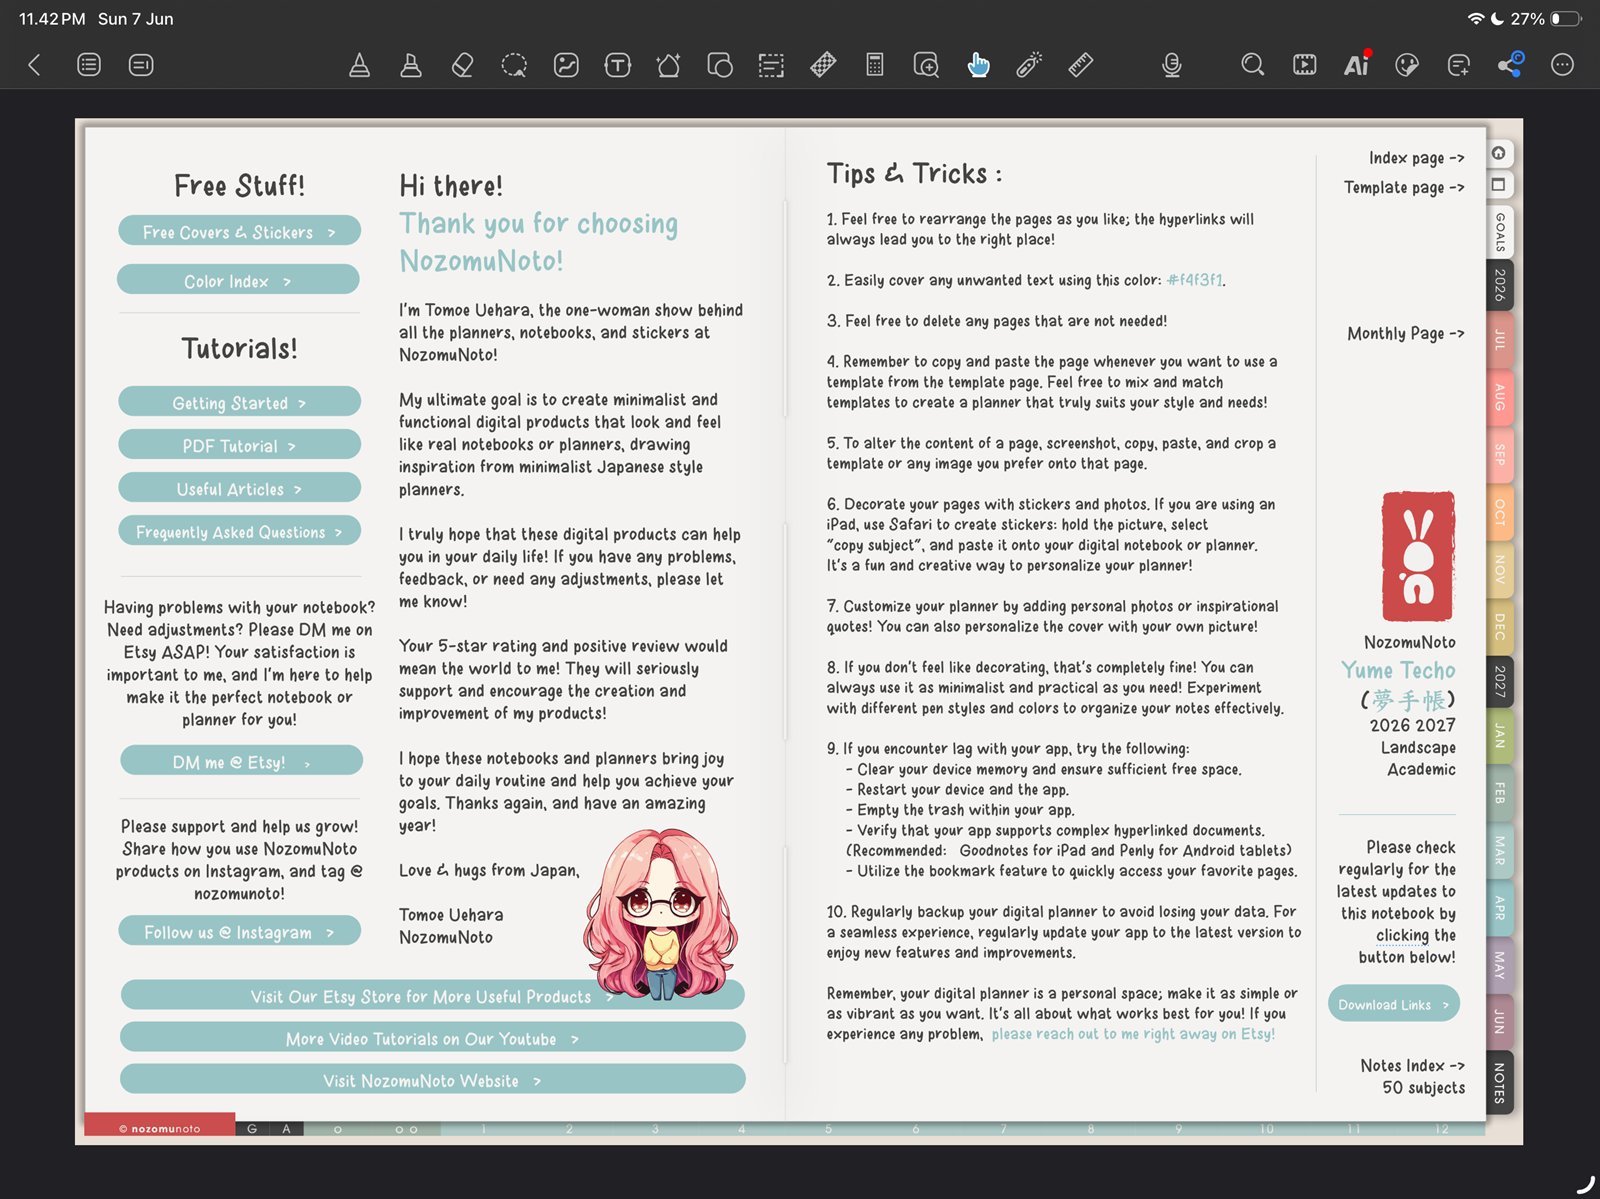Jump to the 2026 side tab
The height and width of the screenshot is (1199, 1600).
1499,285
